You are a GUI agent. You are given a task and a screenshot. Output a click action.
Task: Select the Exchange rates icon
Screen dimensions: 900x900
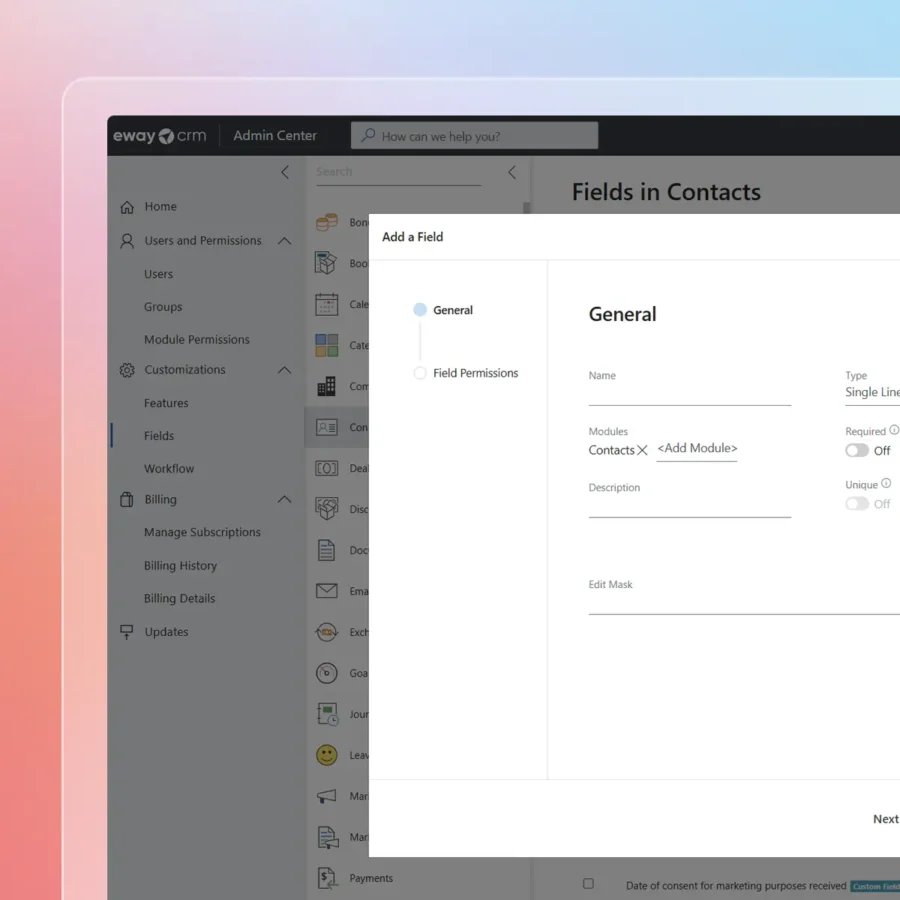(327, 632)
